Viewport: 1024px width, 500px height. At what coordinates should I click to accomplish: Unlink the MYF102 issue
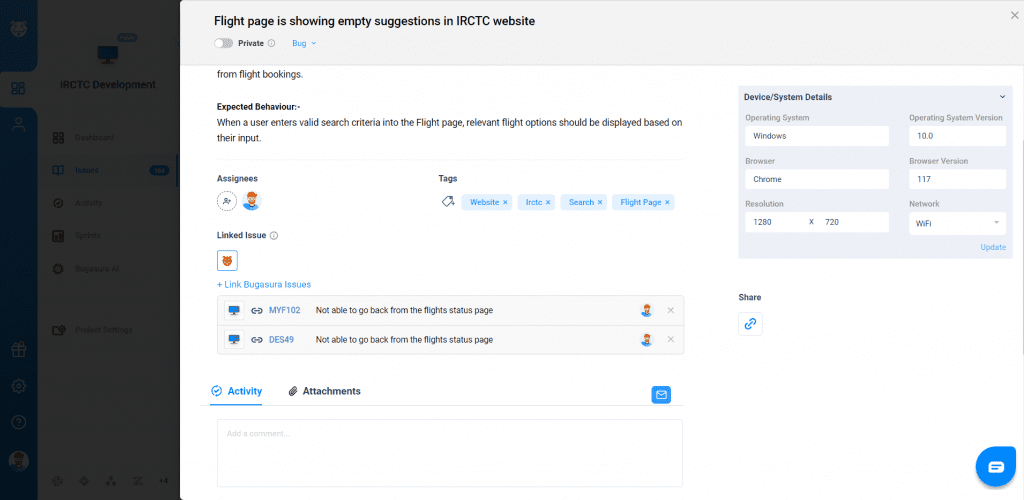tap(671, 310)
